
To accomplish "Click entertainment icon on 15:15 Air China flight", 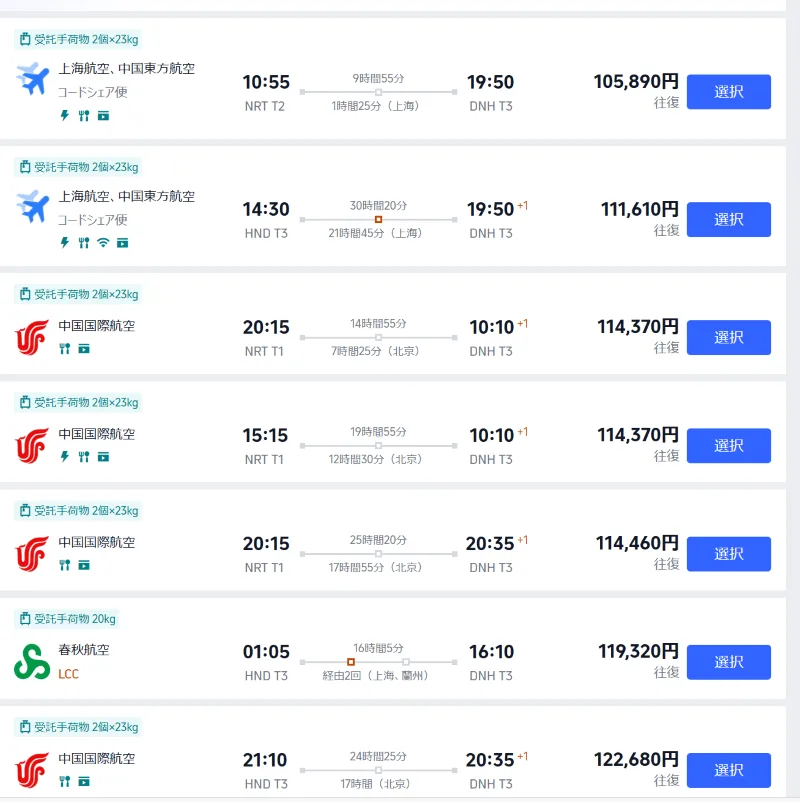I will pyautogui.click(x=102, y=457).
